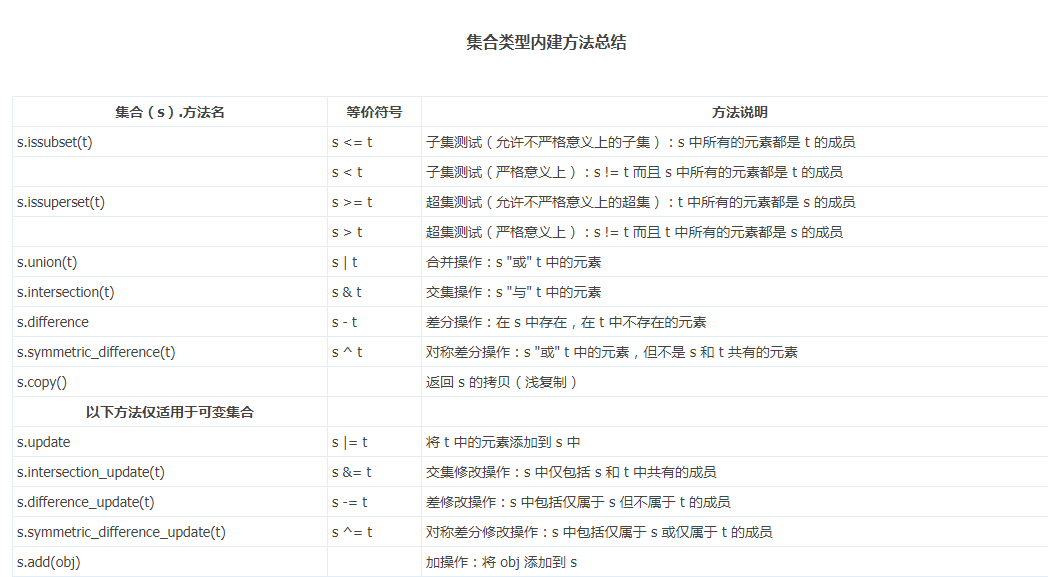Click description 将 t 中的元素添加到 s 中
Viewport: 1048px width, 577px height.
tap(503, 442)
